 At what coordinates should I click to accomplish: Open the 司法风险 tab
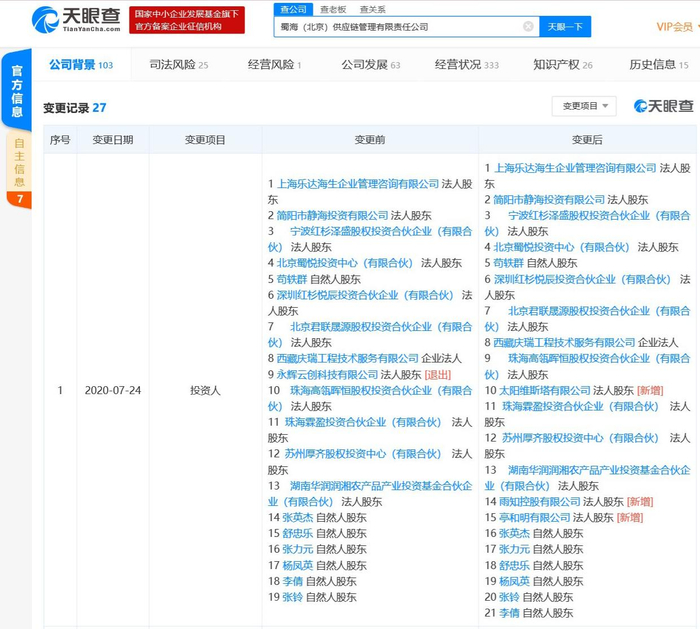pos(178,65)
